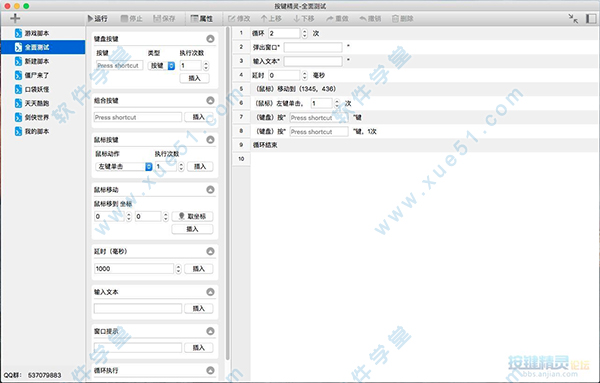The width and height of the screenshot is (600, 383).
Task: Save the script with 保存
Action: coord(164,18)
